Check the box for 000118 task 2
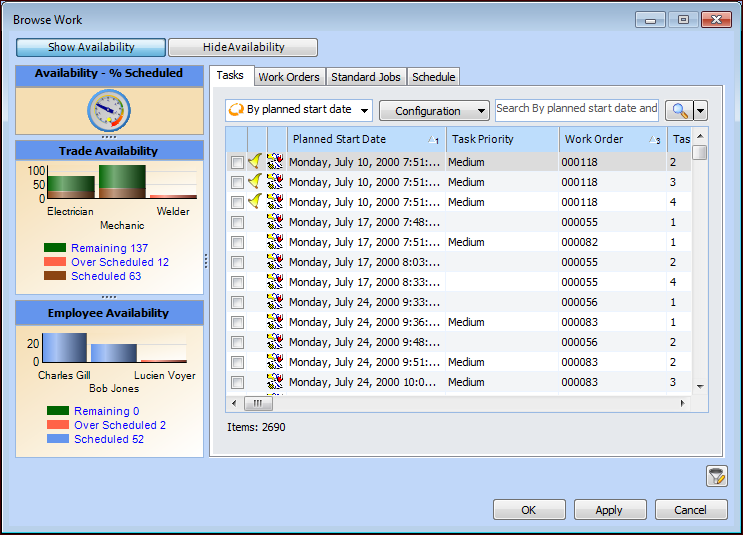Image resolution: width=743 pixels, height=535 pixels. 237,163
